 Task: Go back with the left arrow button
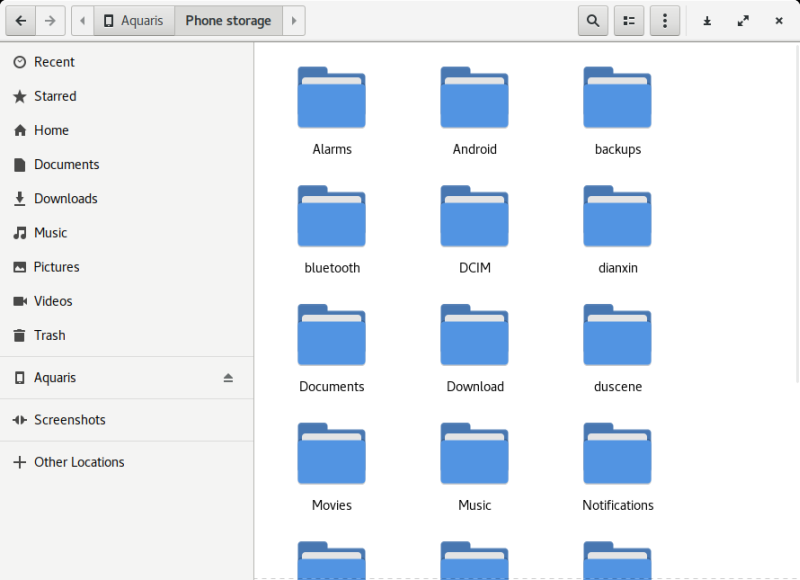[20, 20]
